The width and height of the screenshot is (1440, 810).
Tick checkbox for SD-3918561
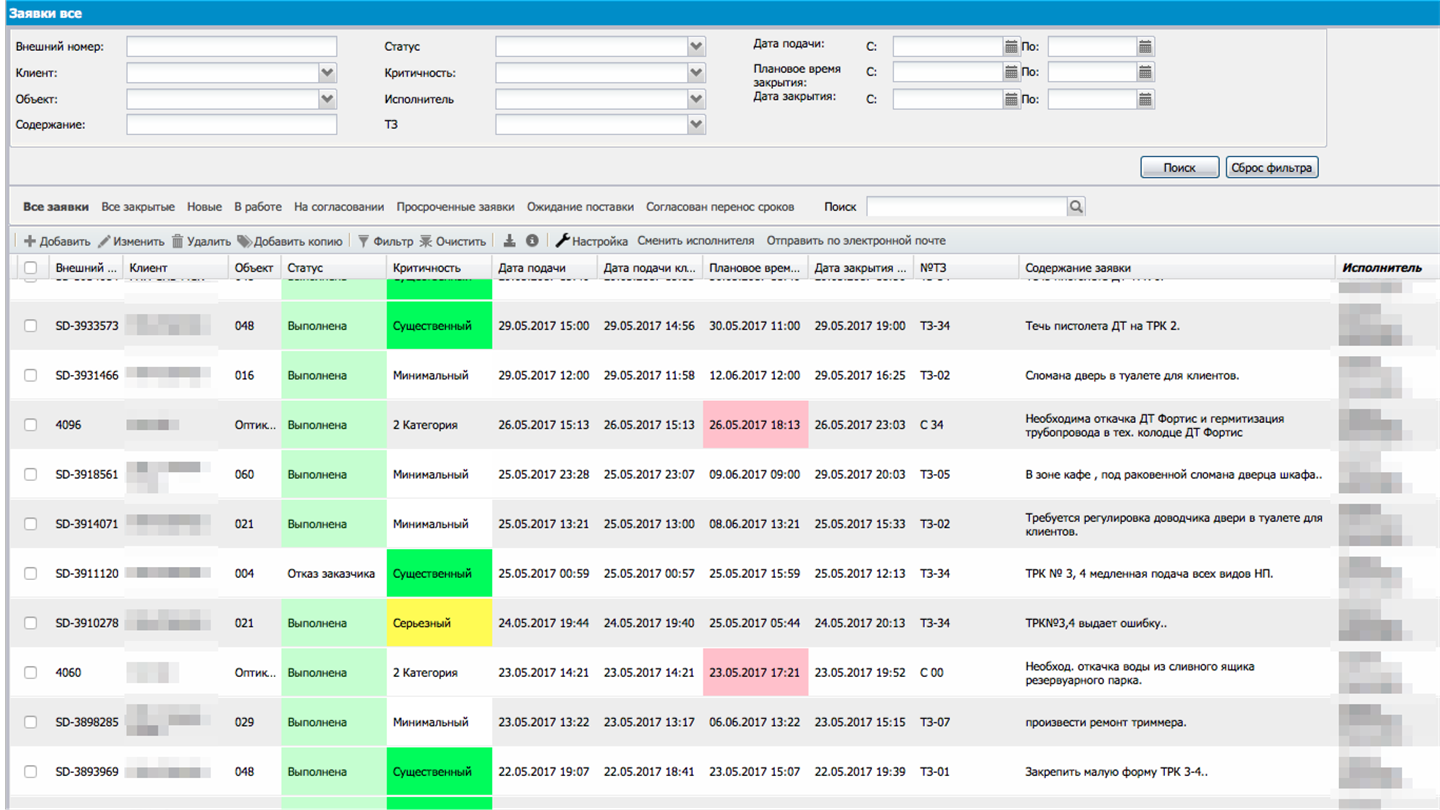point(30,475)
